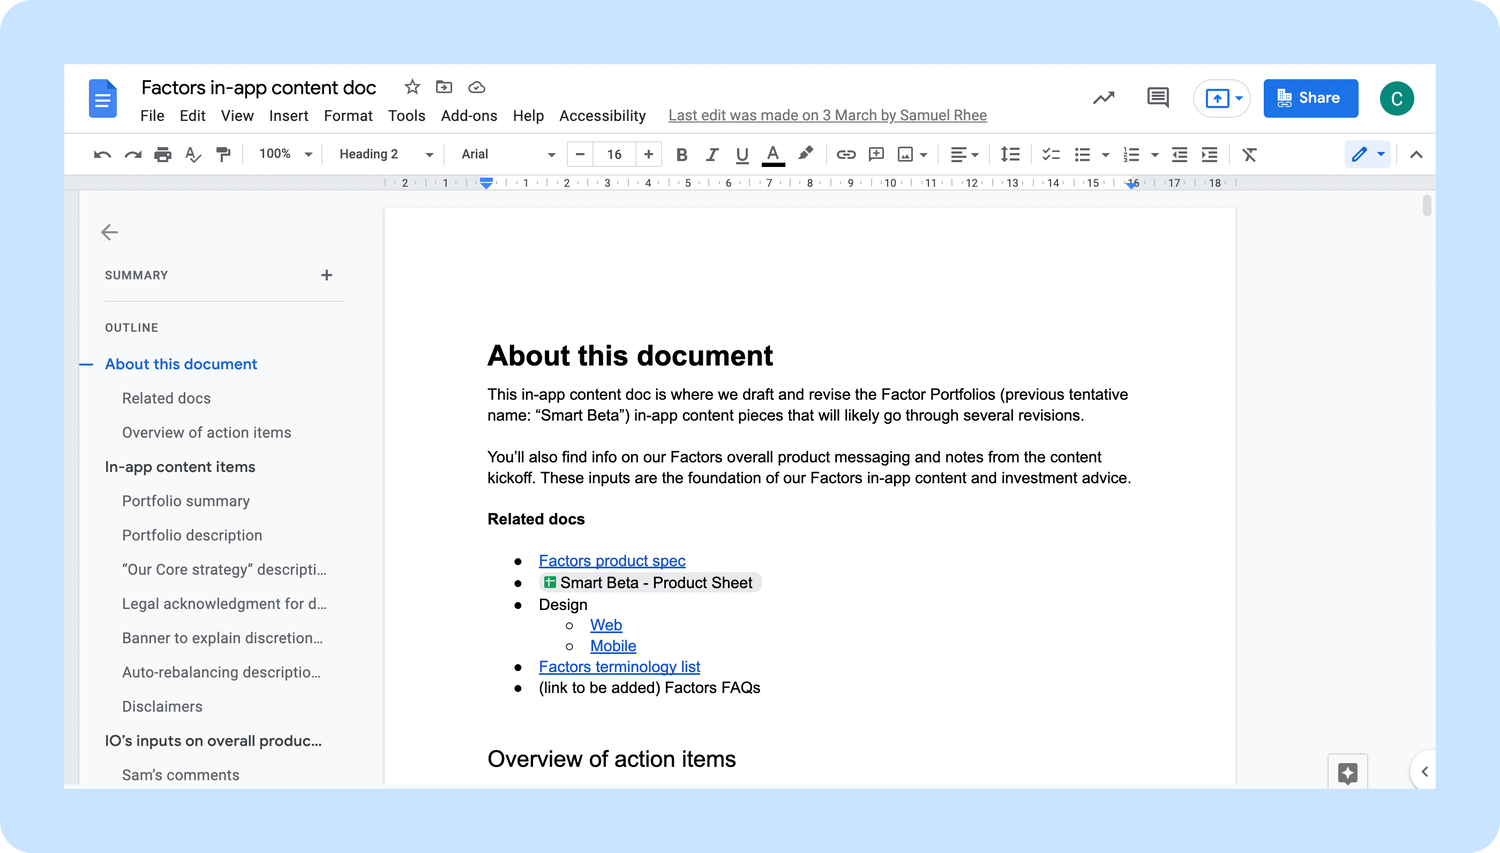Print the document
The height and width of the screenshot is (853, 1500).
[162, 154]
